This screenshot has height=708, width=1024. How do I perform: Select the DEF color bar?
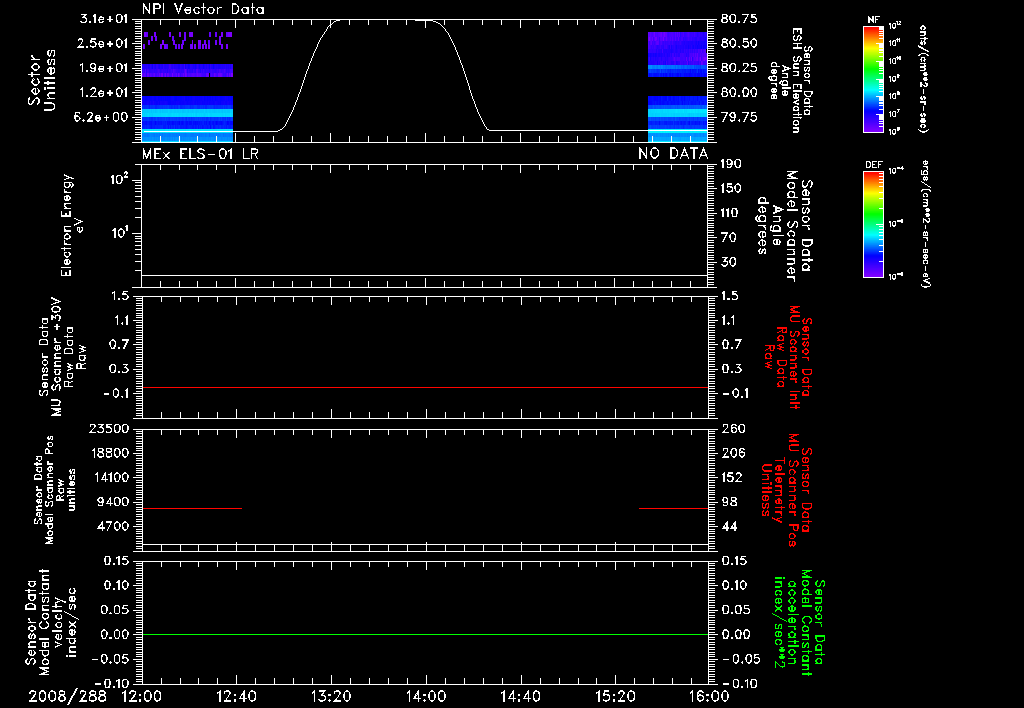tap(873, 224)
